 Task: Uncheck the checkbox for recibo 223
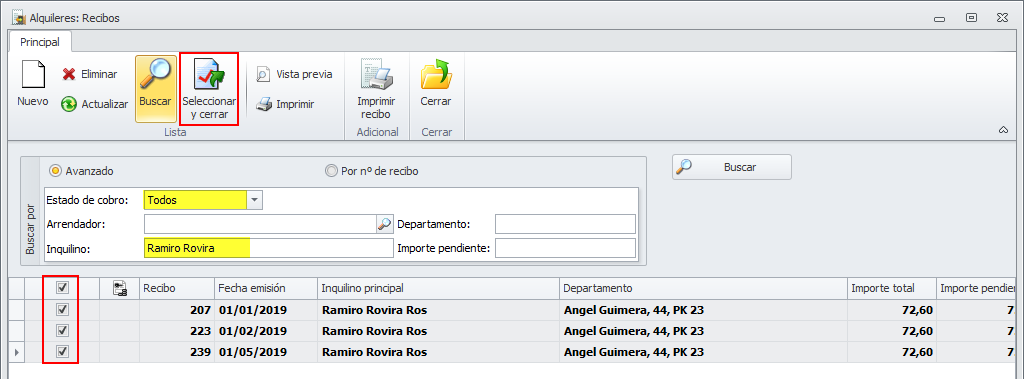click(x=63, y=331)
